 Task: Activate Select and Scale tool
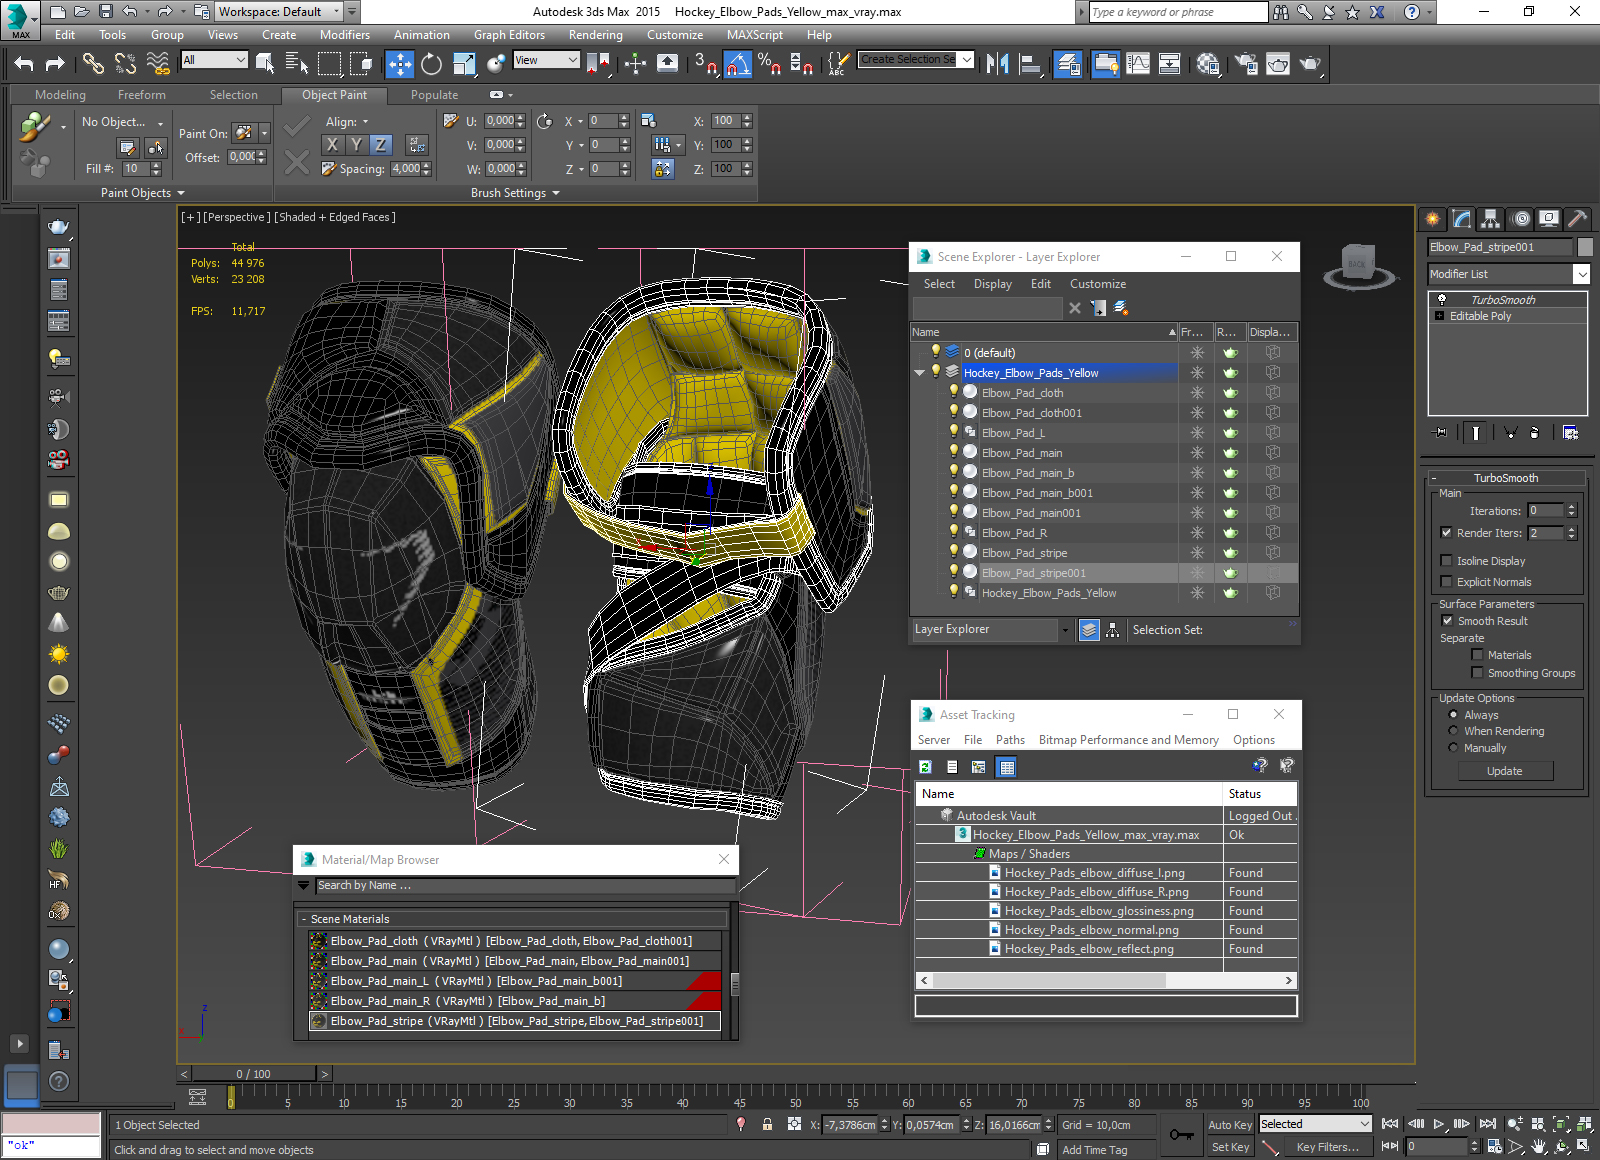point(464,64)
